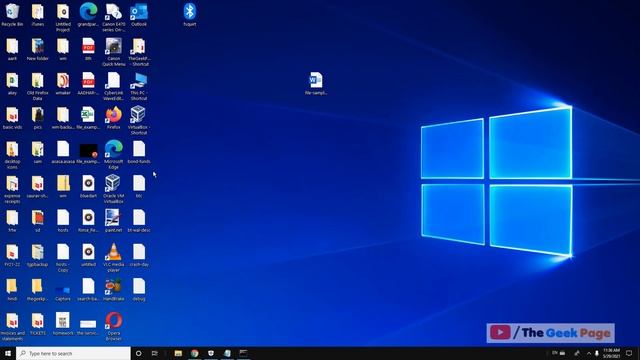Select the tgpbackup folder
Viewport: 640px width, 360px height.
[38, 255]
